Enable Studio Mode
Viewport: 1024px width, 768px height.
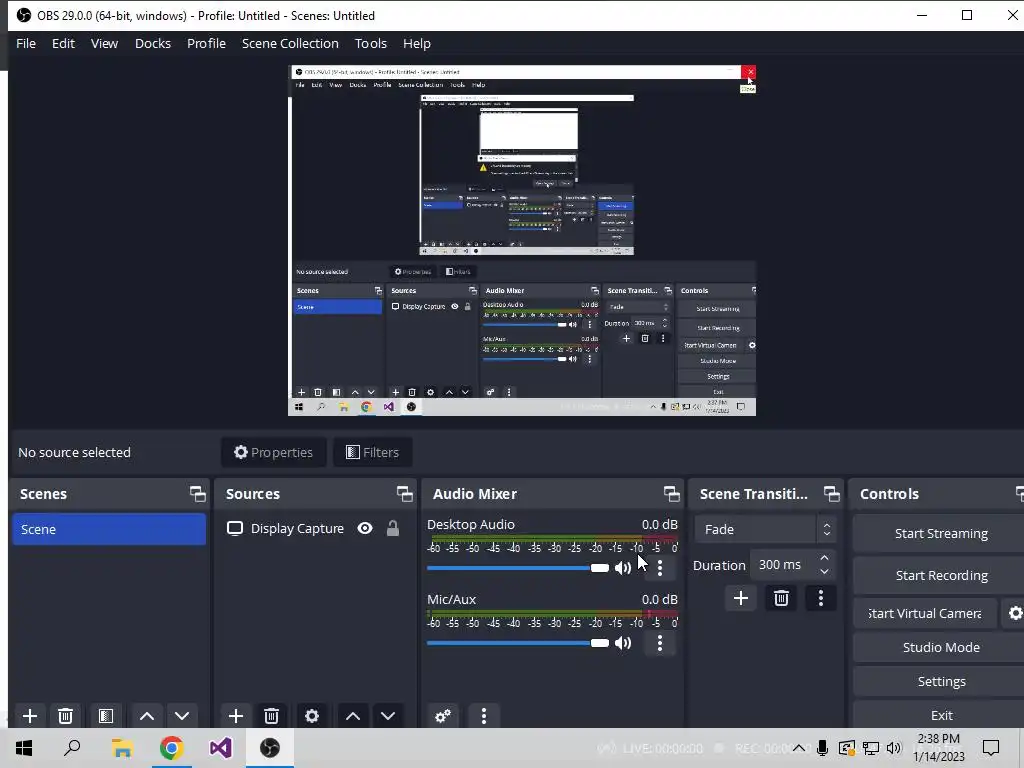click(940, 647)
